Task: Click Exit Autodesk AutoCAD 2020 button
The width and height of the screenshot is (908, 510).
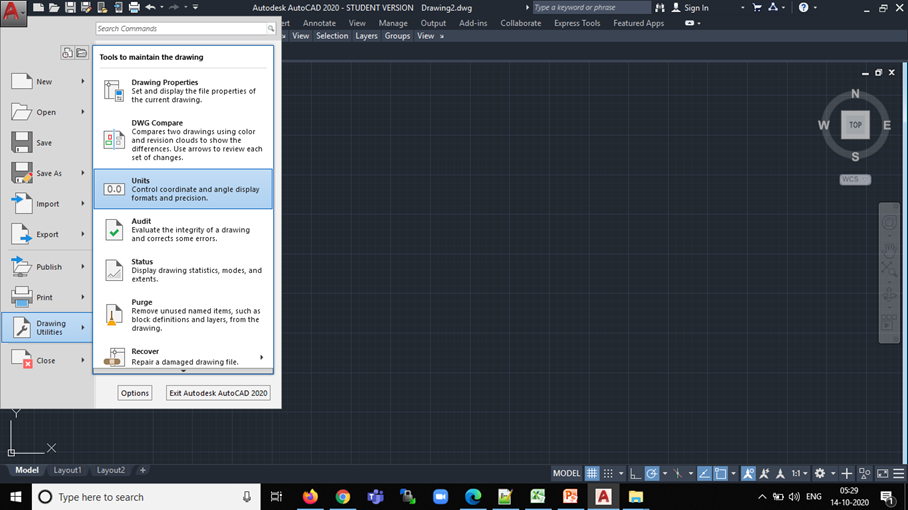Action: (x=218, y=393)
